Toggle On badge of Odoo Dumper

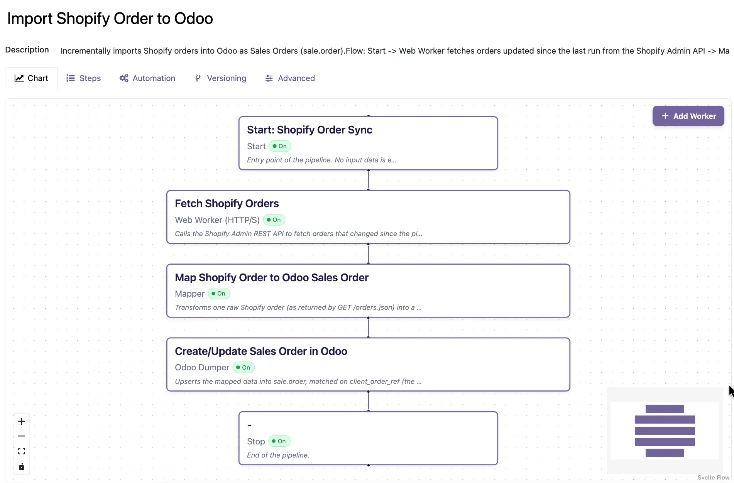[243, 367]
